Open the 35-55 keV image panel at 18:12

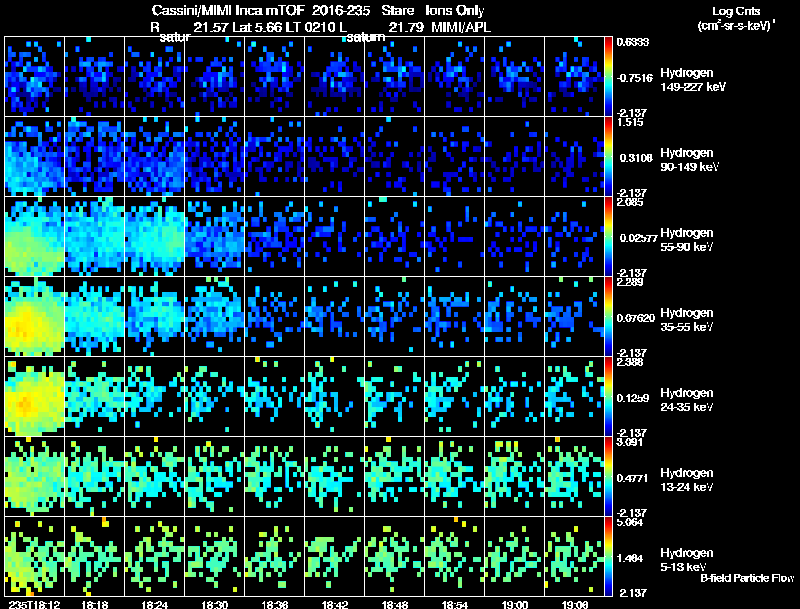(x=34, y=316)
